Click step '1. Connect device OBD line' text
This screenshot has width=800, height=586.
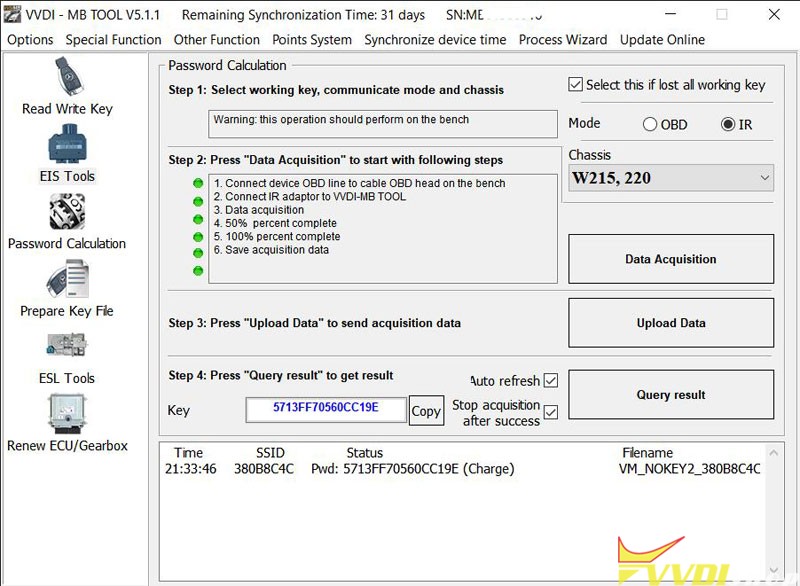coord(360,183)
